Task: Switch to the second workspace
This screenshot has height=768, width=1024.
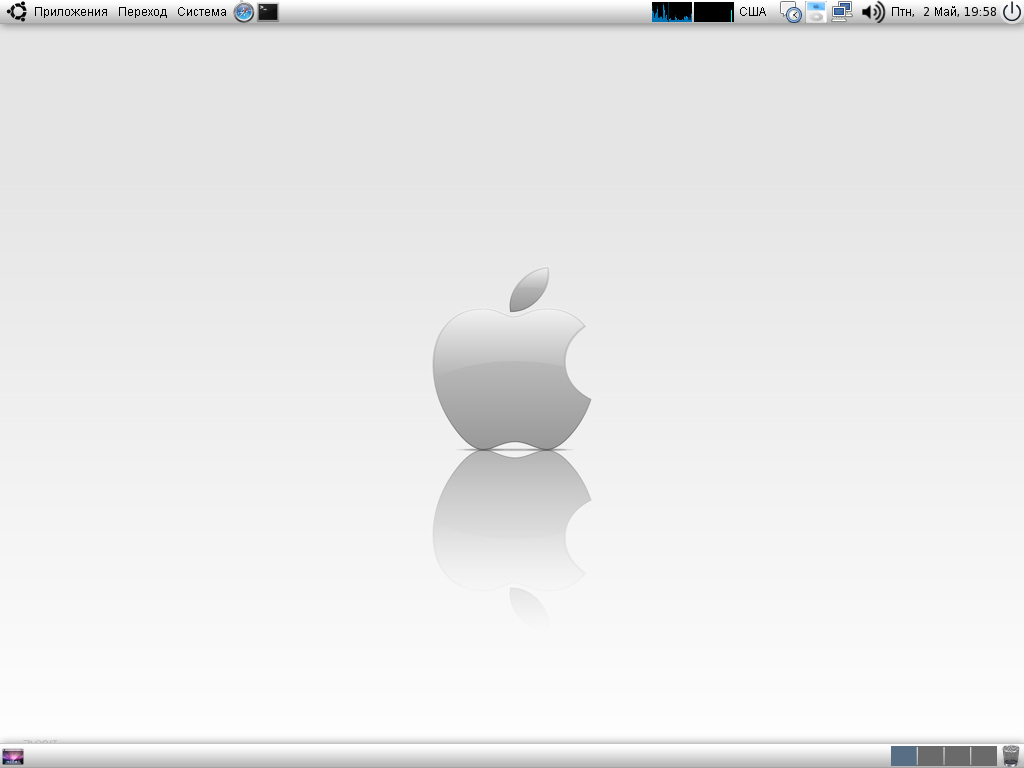Action: coord(930,756)
